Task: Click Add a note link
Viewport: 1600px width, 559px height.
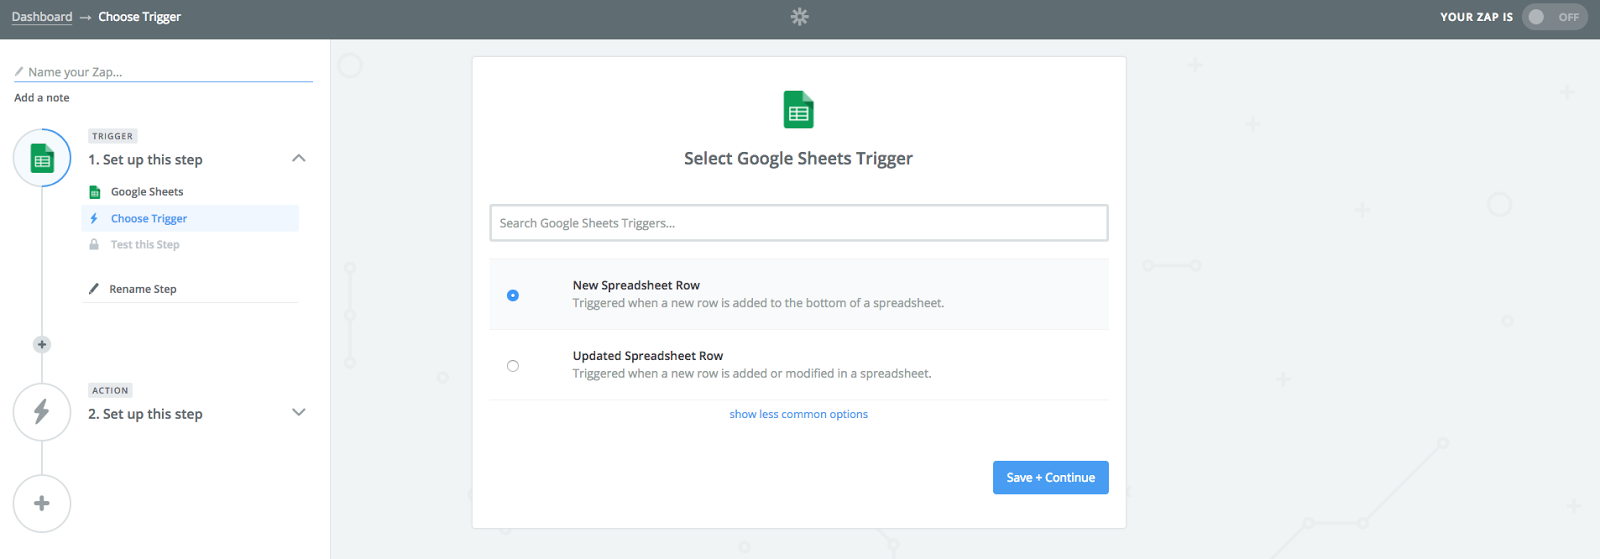Action: coord(42,98)
